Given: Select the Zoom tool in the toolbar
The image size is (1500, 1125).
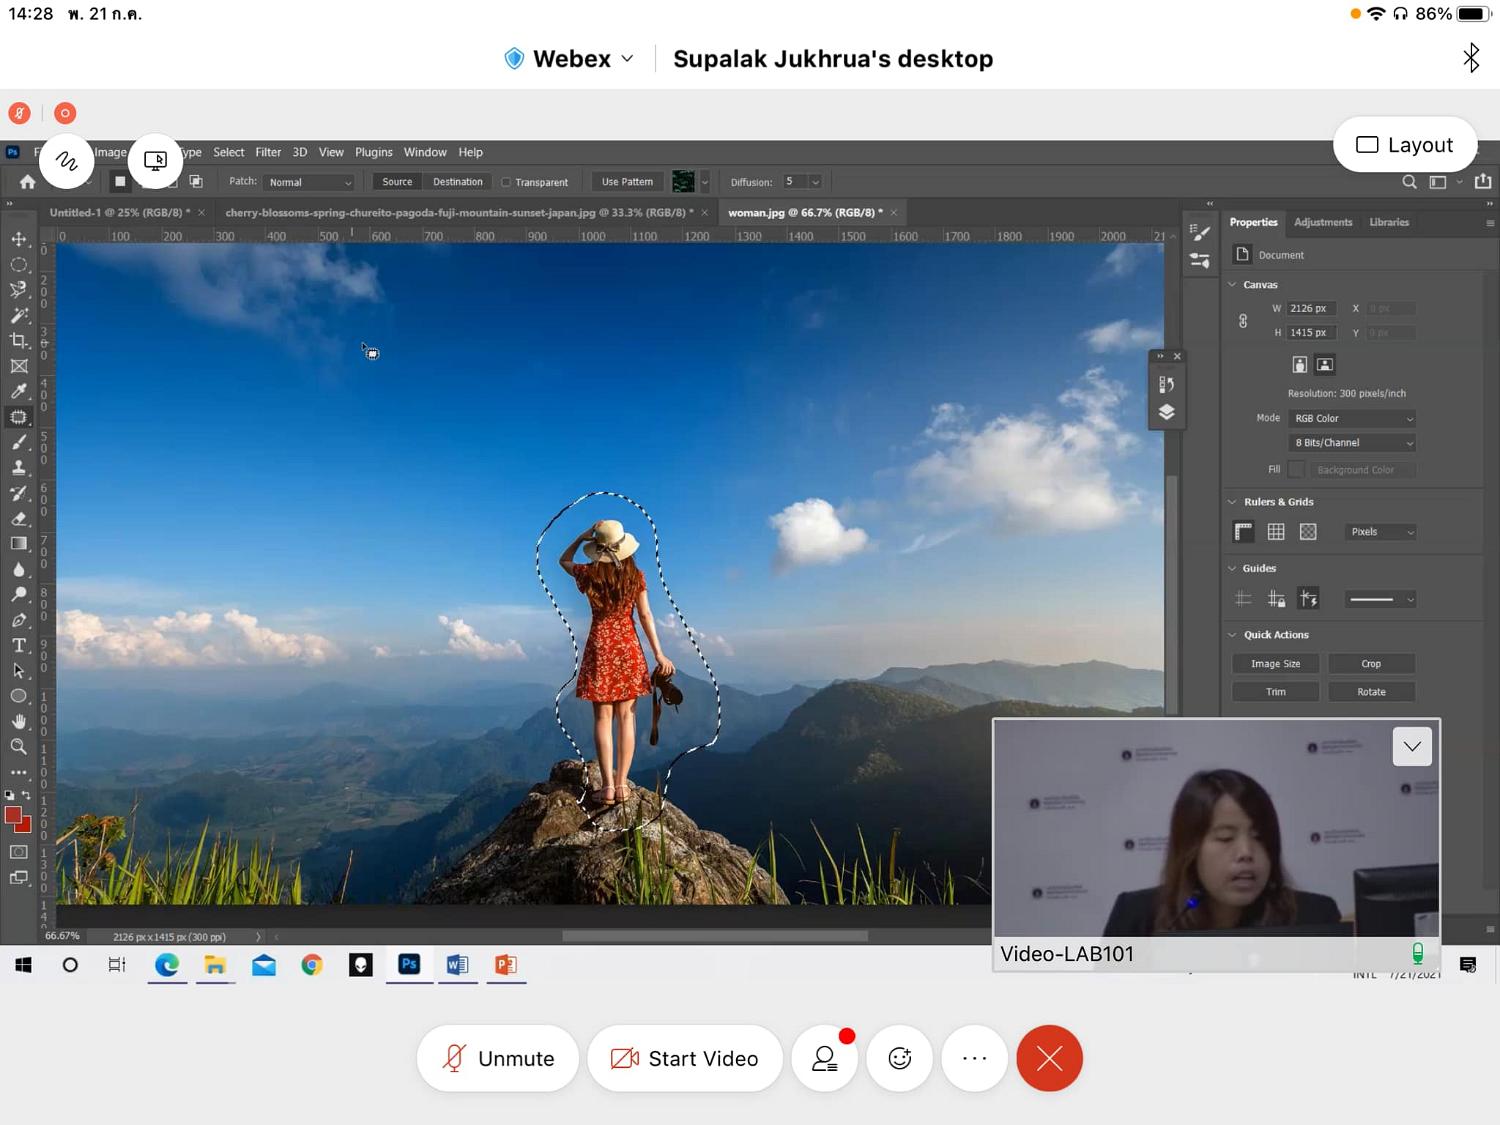Looking at the screenshot, I should tap(19, 746).
